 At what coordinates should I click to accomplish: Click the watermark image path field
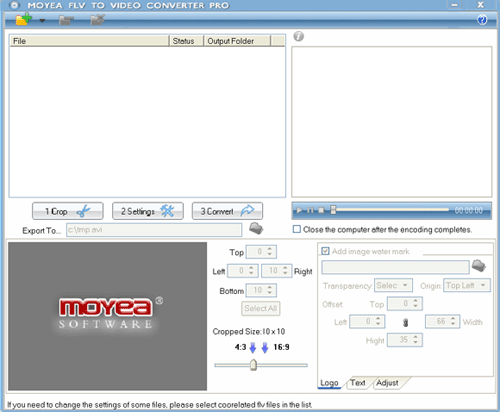click(395, 267)
